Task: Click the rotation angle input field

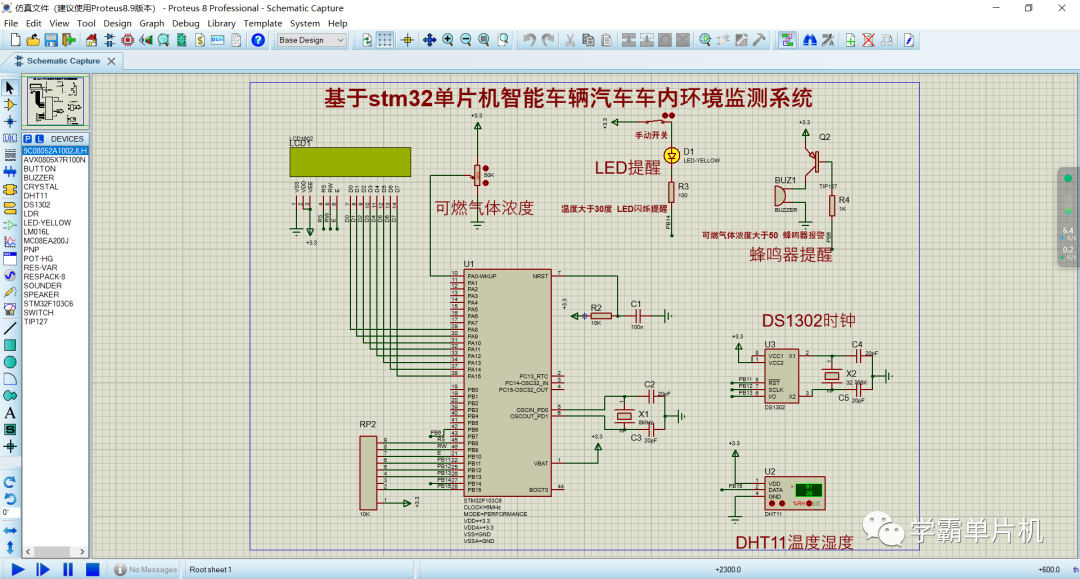Action: pos(10,514)
